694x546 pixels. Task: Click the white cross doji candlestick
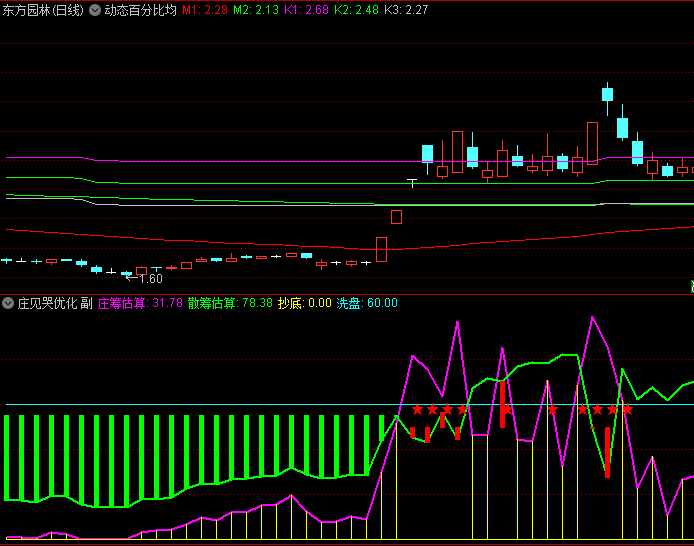[x=411, y=182]
